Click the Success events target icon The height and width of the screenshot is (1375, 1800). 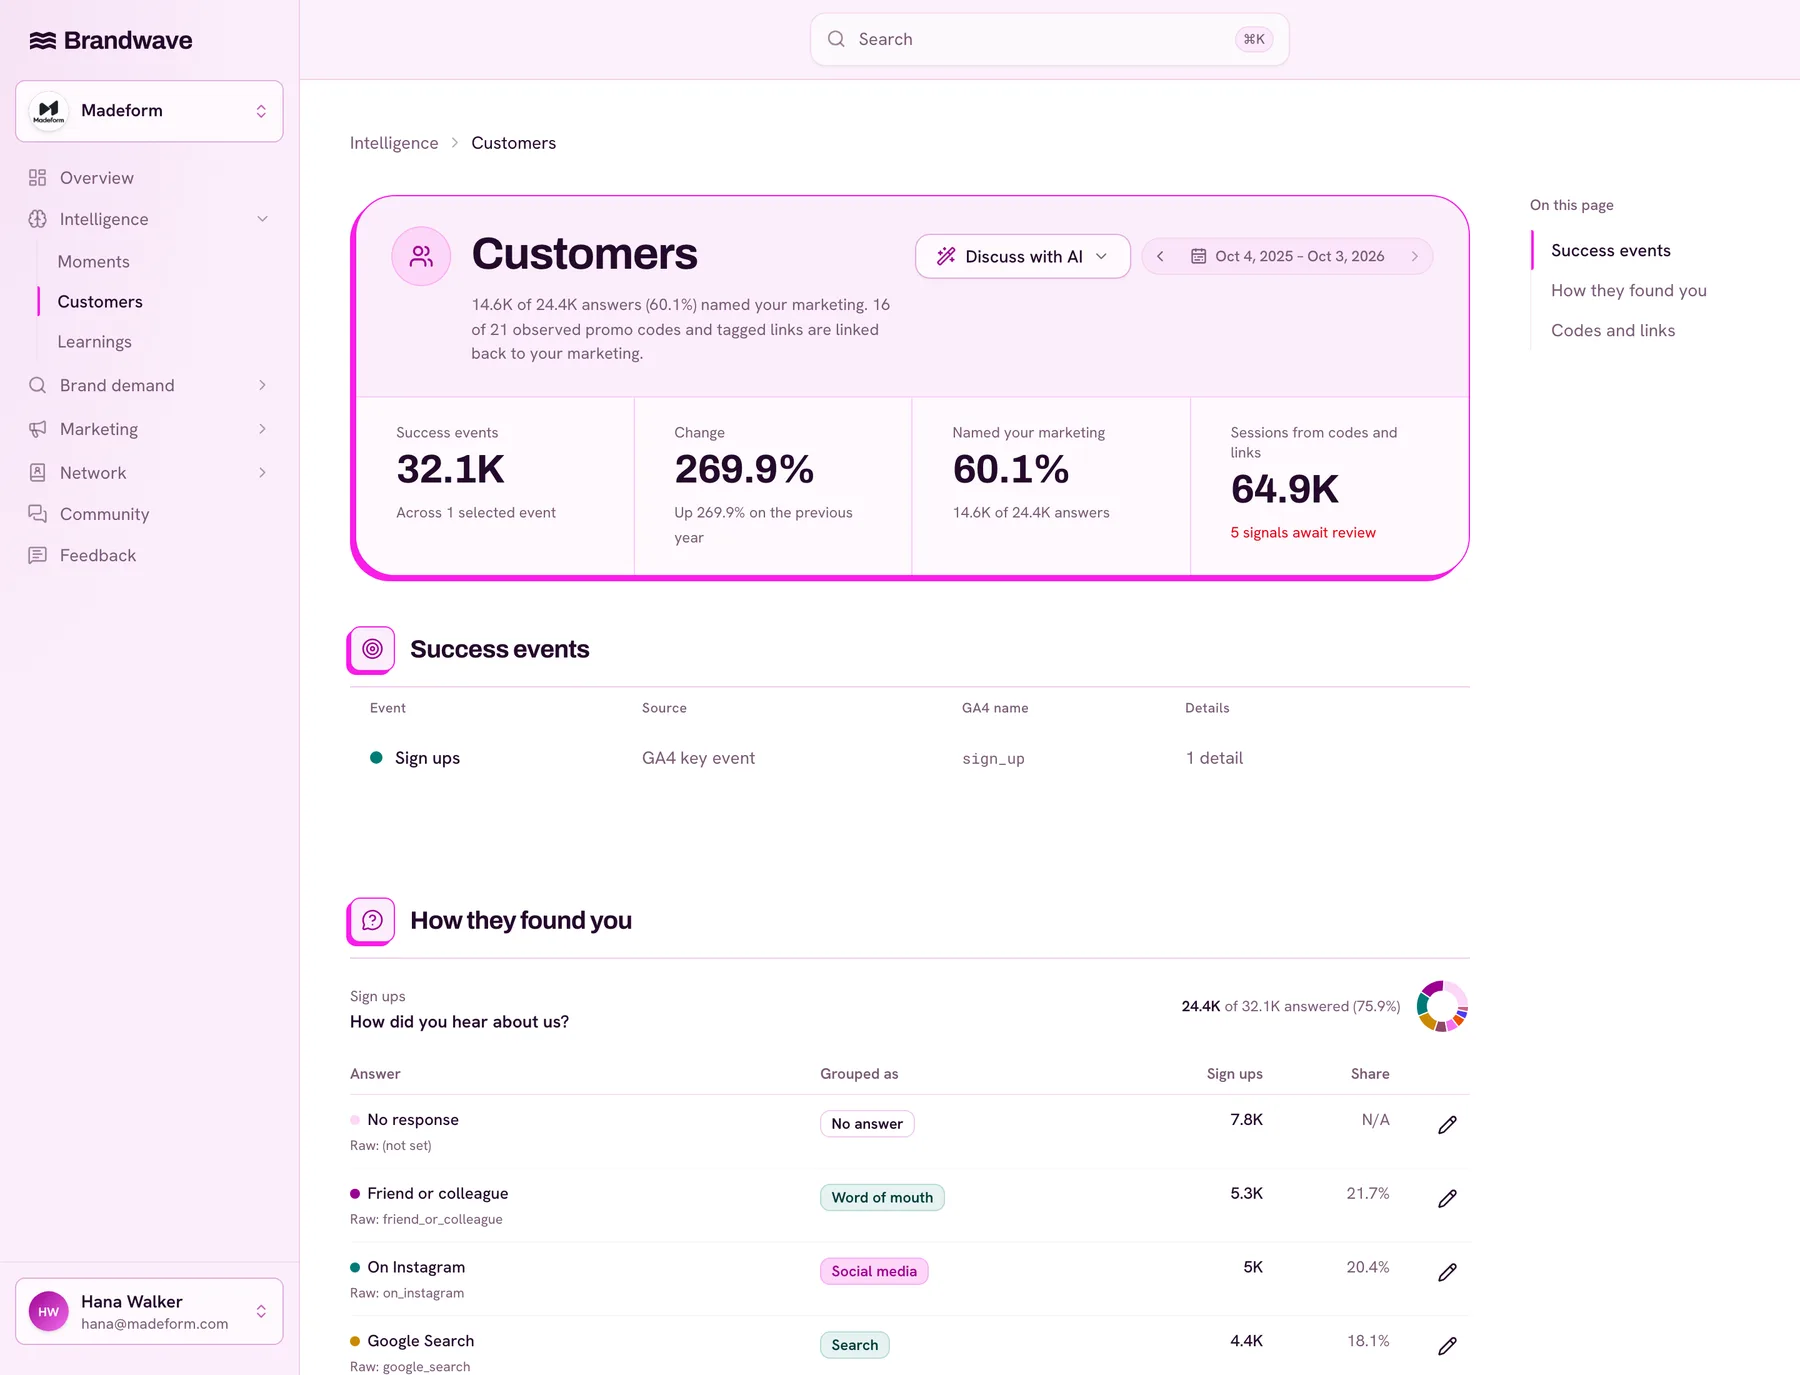[x=372, y=649]
